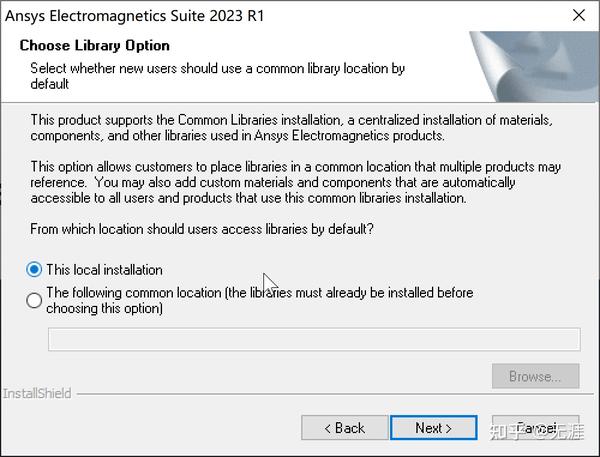Choose the "following common location" radio button
The height and width of the screenshot is (457, 600).
[34, 300]
